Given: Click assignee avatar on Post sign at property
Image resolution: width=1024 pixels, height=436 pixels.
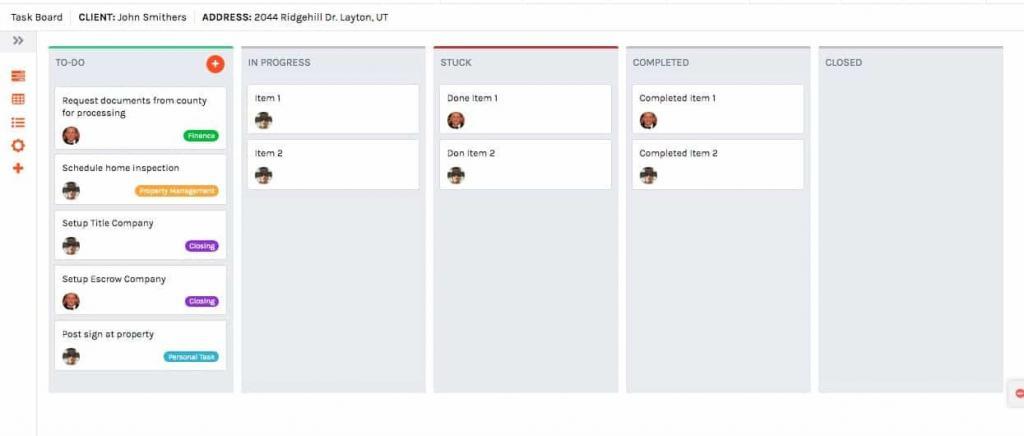Looking at the screenshot, I should [x=71, y=356].
